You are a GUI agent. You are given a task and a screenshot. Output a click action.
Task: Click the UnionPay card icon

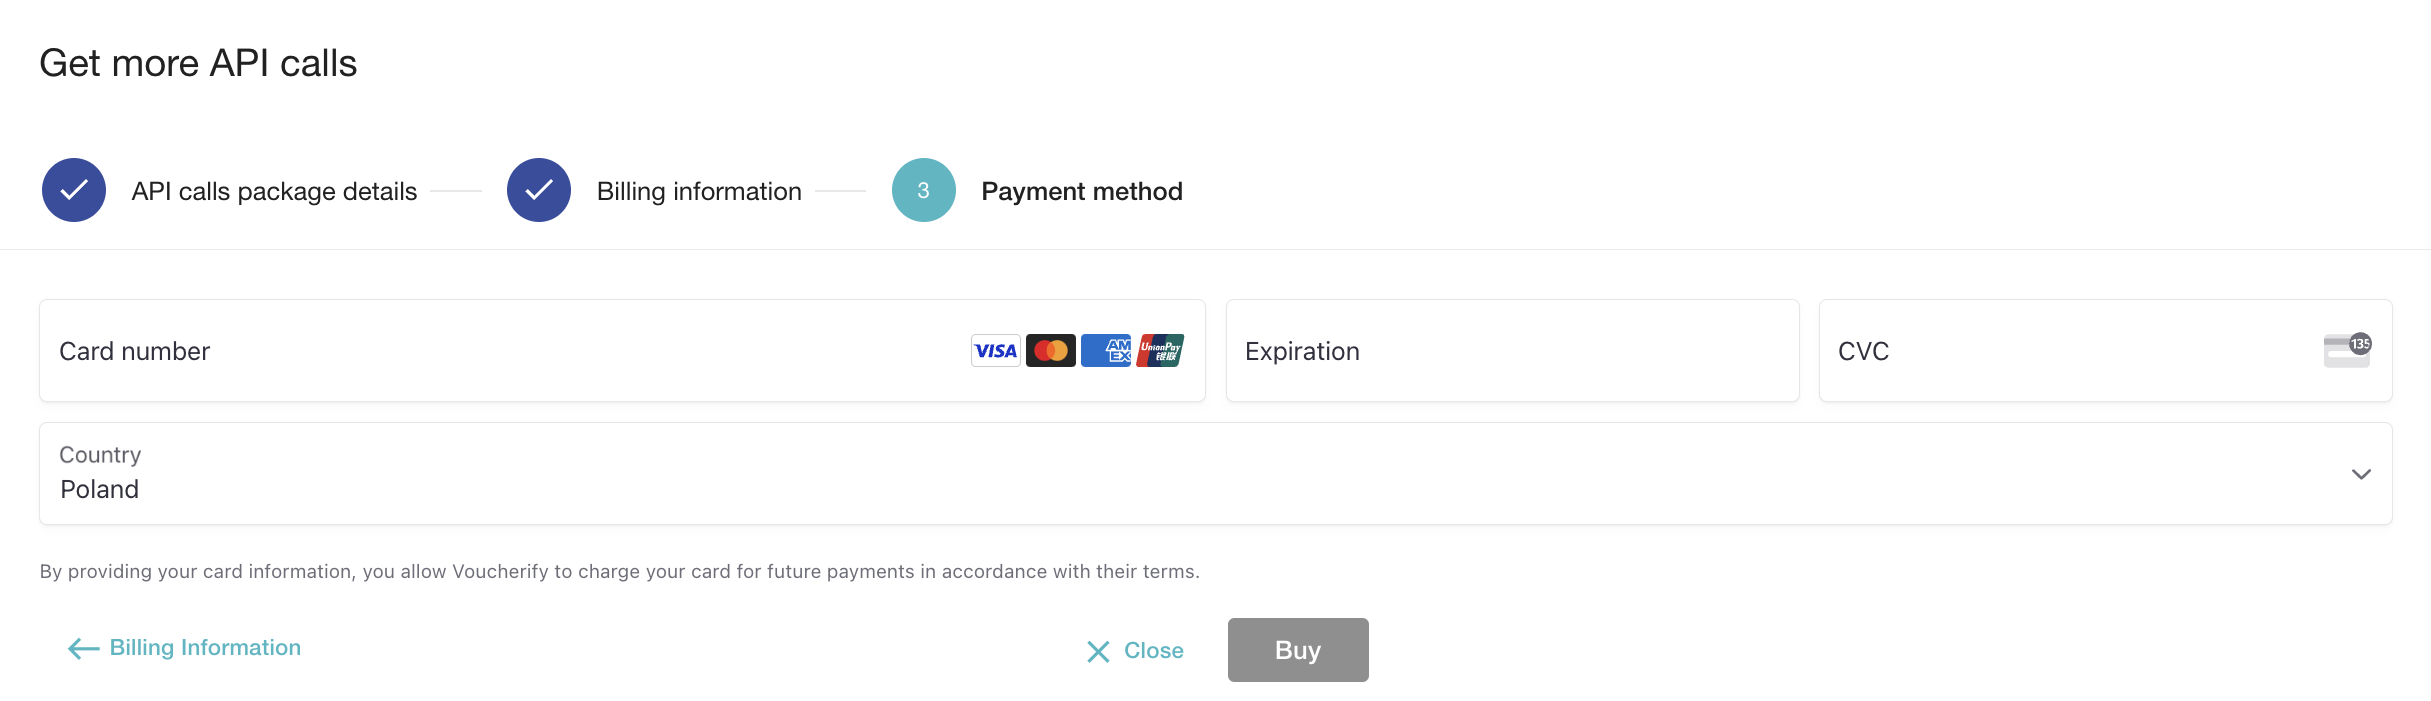tap(1160, 350)
